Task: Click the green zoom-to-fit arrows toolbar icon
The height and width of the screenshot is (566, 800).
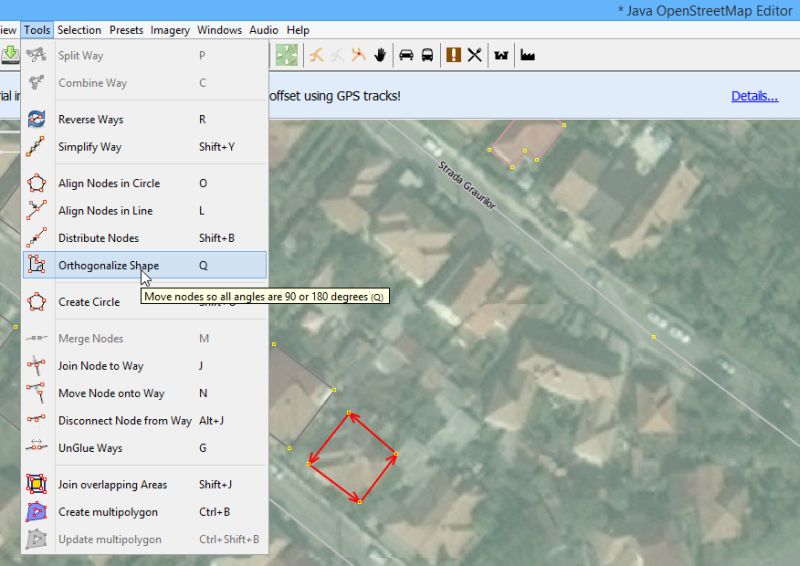Action: click(287, 55)
